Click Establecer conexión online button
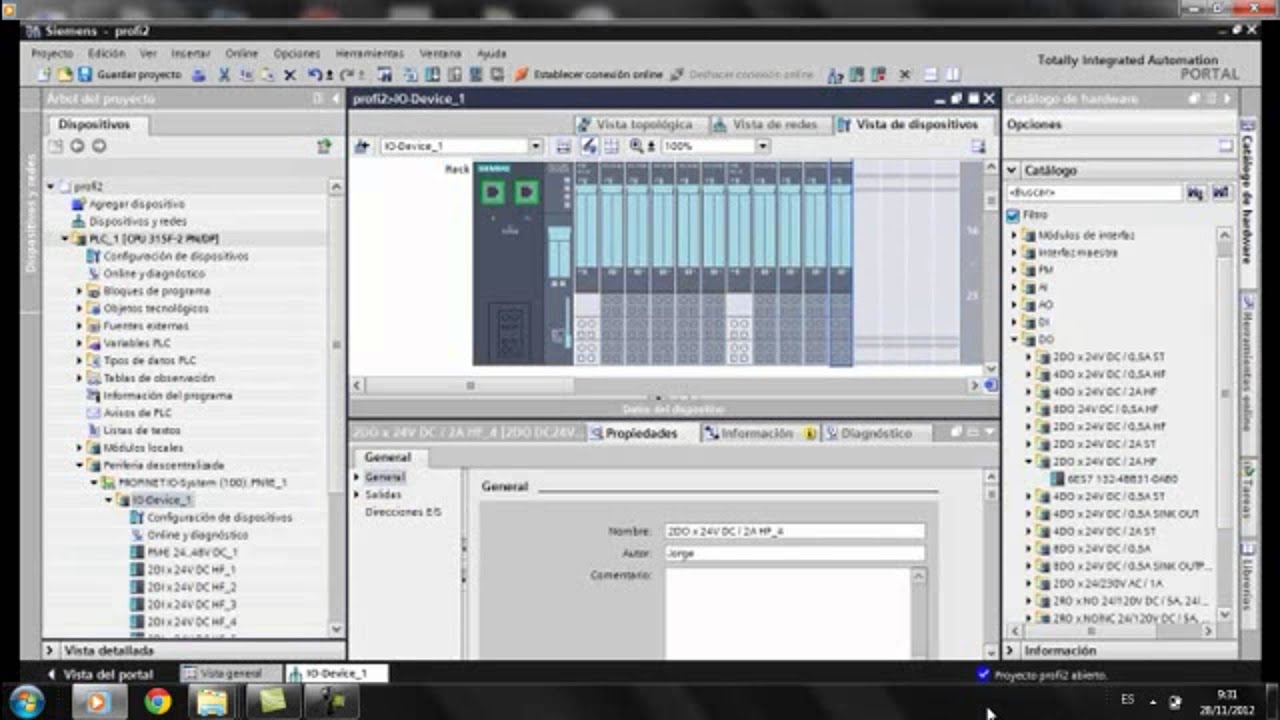1280x720 pixels. [x=588, y=75]
